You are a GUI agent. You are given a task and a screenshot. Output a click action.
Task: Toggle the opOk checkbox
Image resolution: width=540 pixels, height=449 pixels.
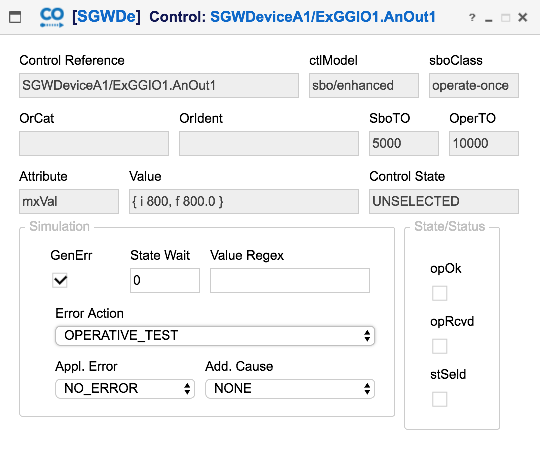pyautogui.click(x=439, y=293)
